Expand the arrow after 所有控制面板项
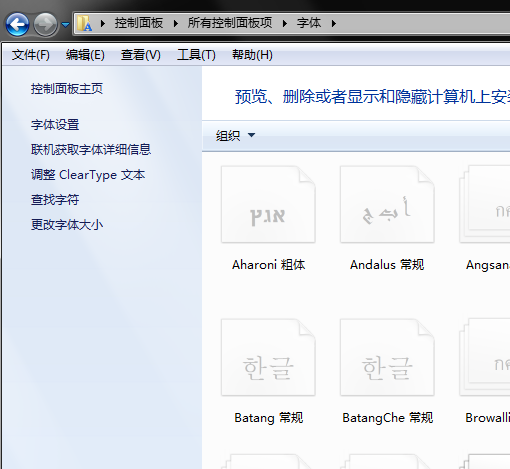 coord(285,23)
